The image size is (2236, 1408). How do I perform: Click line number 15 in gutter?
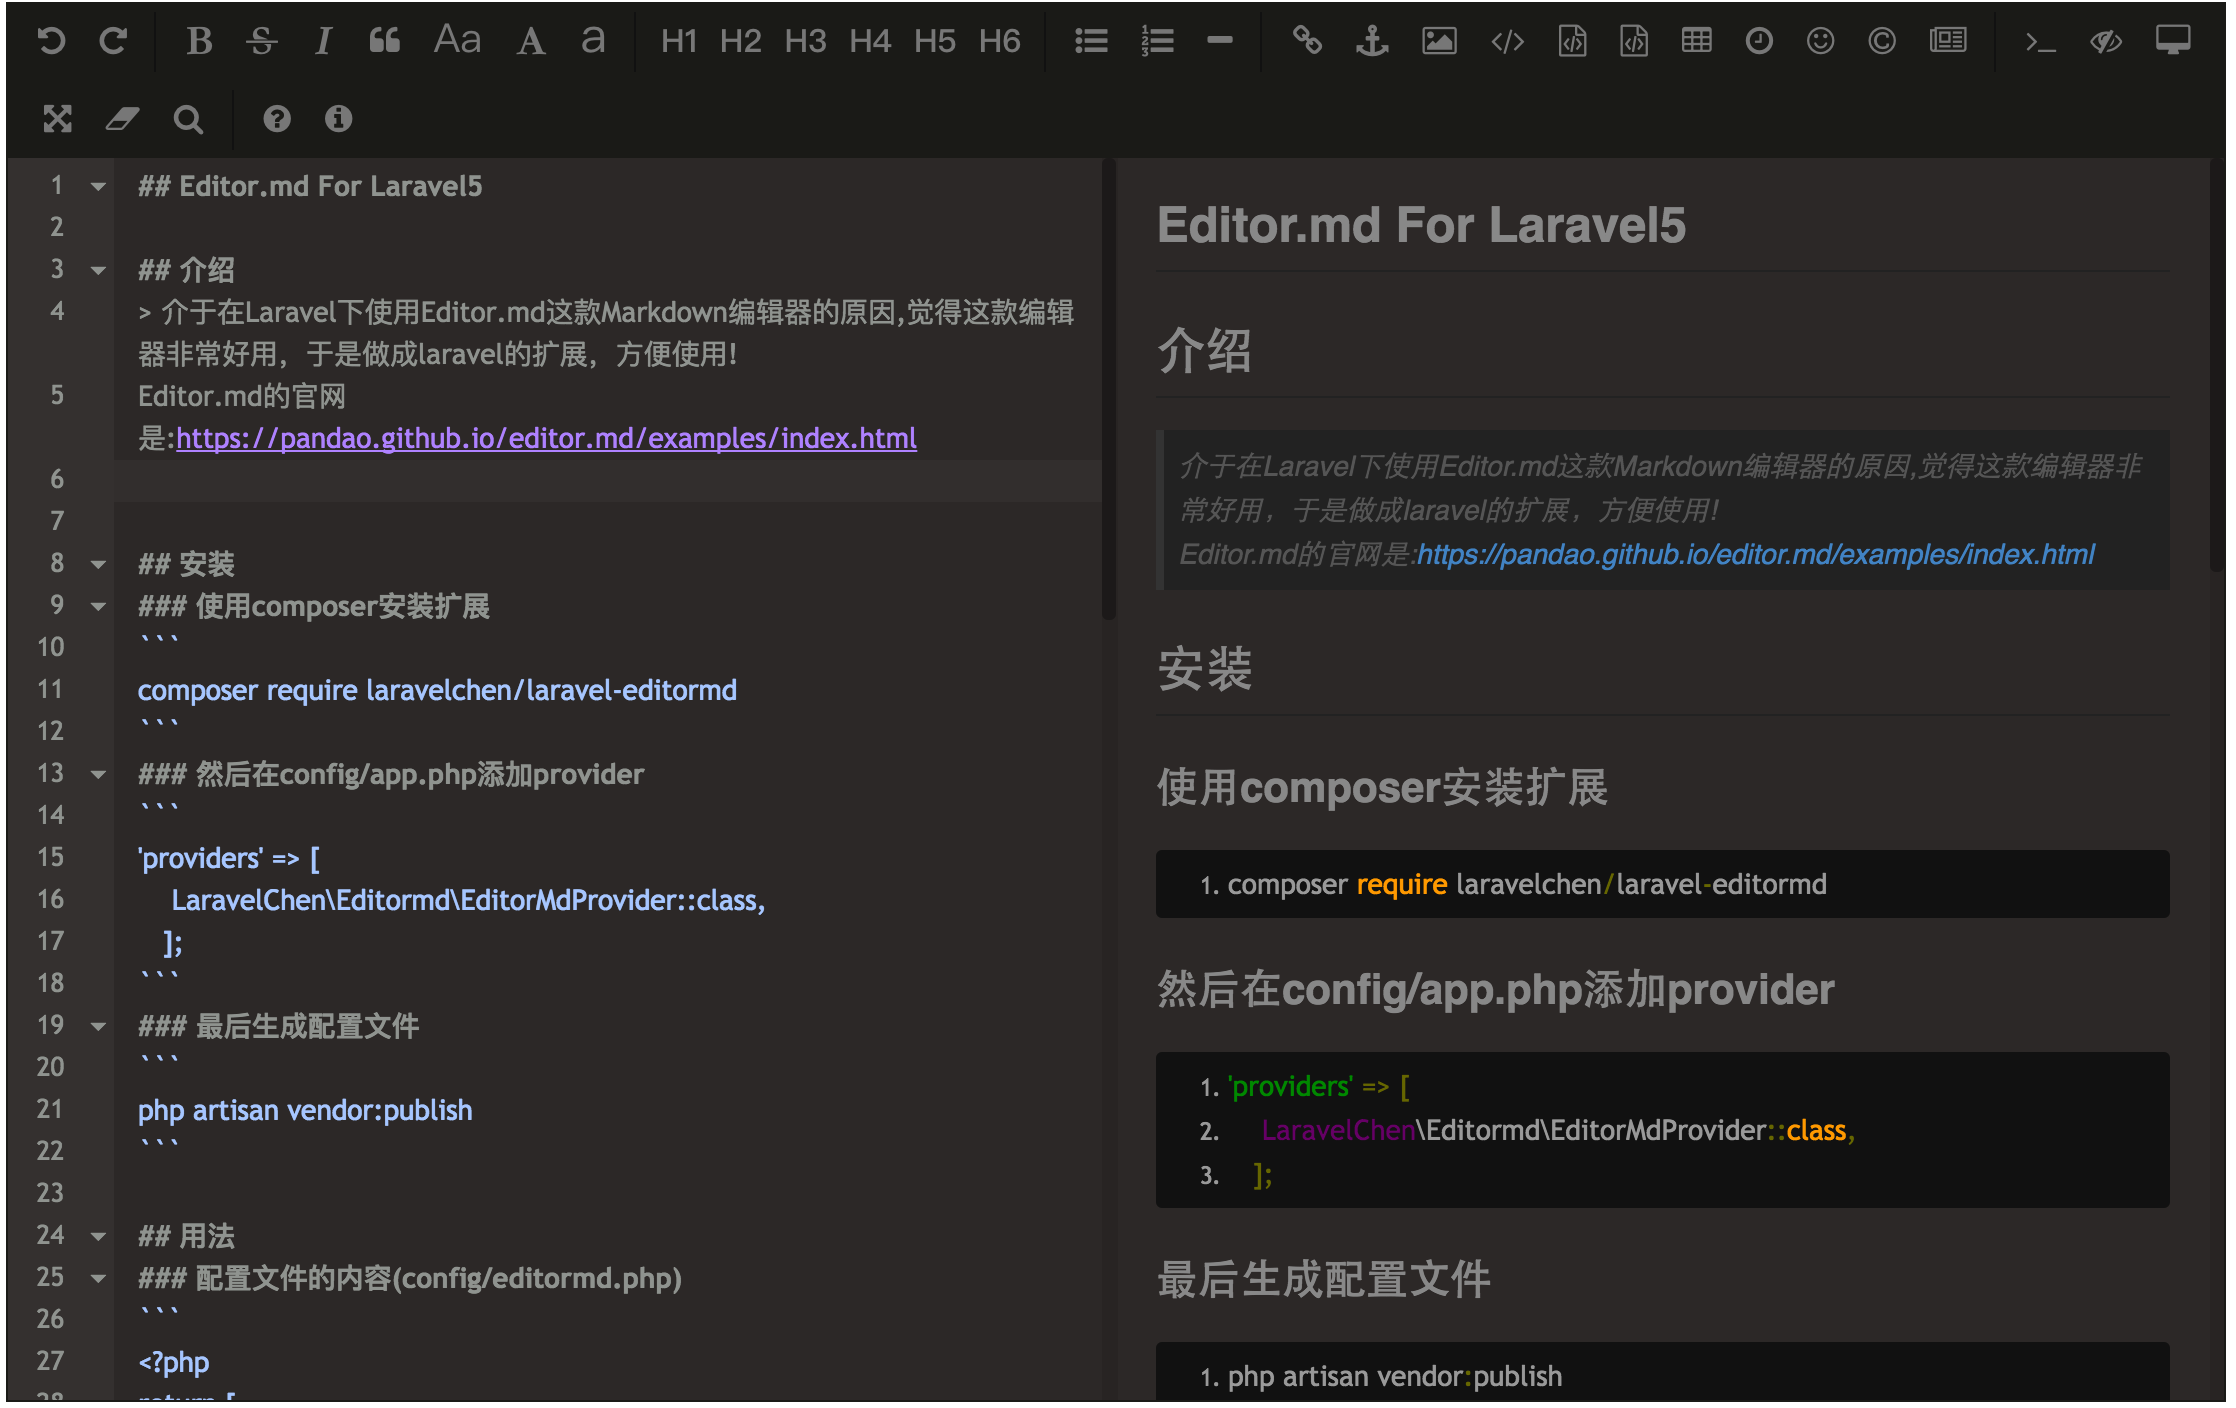[50, 858]
